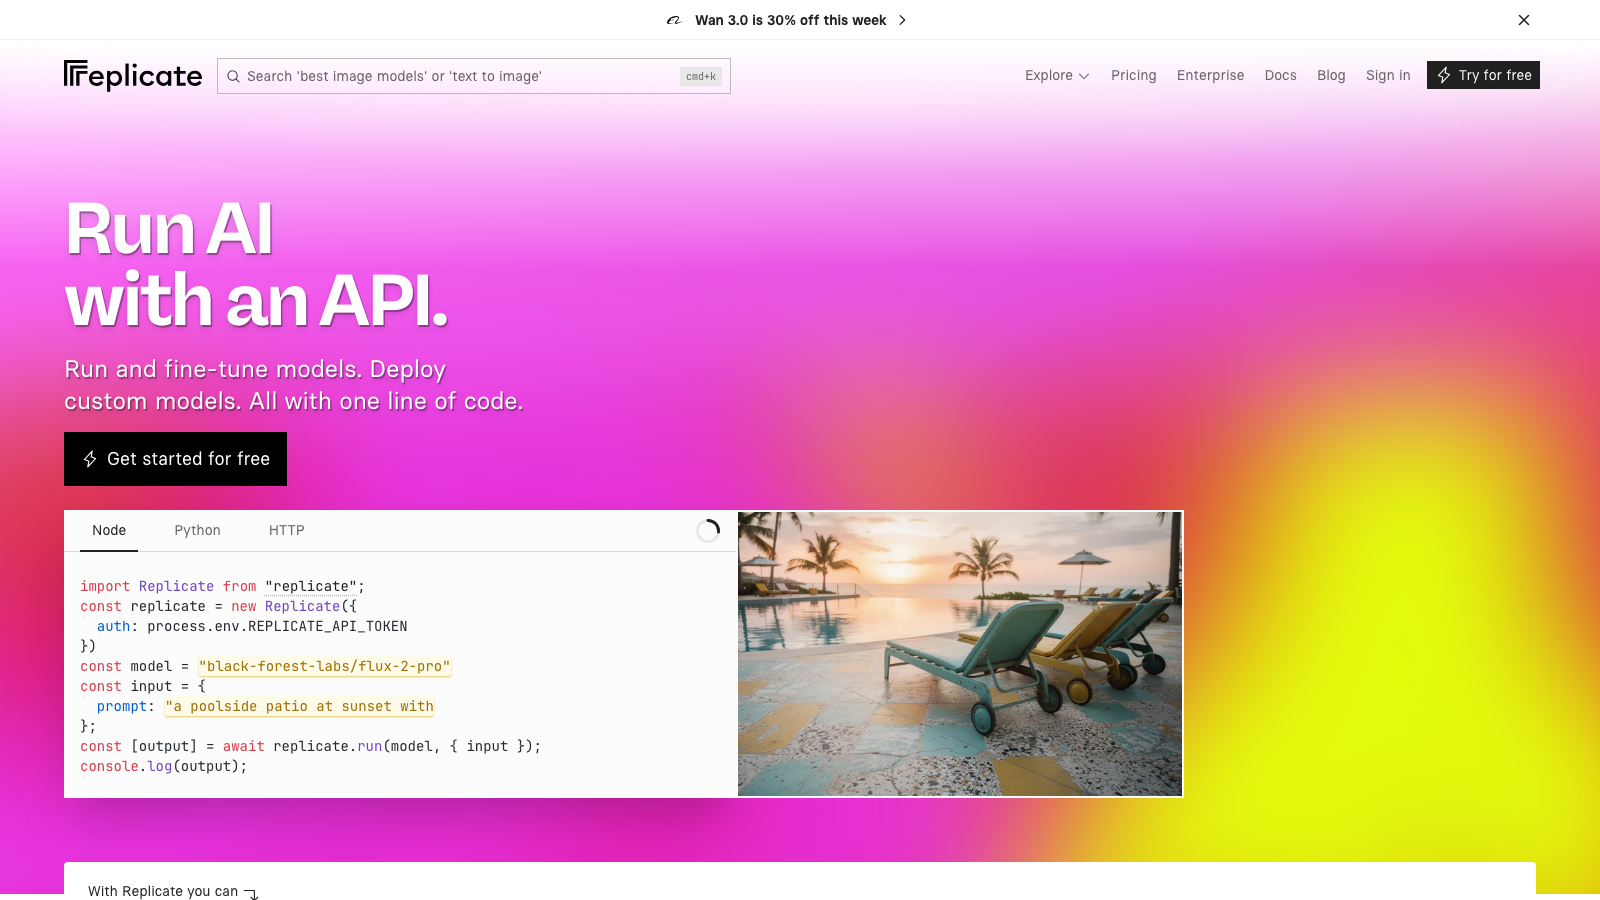Expand the Explore dropdown

[x=1057, y=75]
